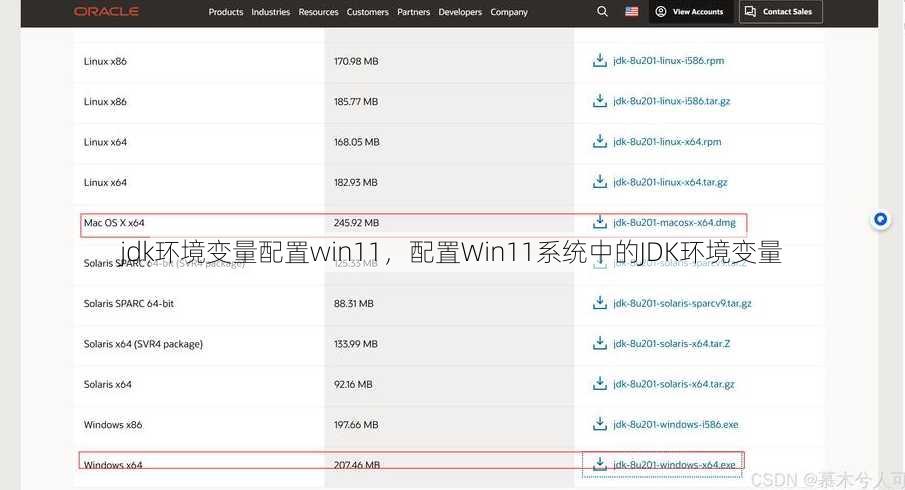Select the Windows x64 row label

tap(113, 465)
